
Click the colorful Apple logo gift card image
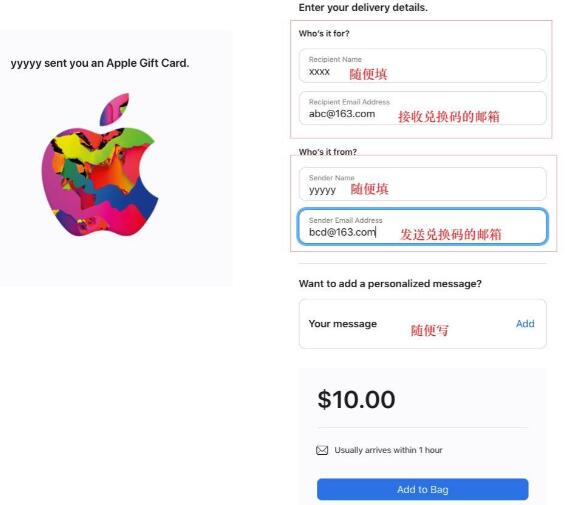coord(100,164)
